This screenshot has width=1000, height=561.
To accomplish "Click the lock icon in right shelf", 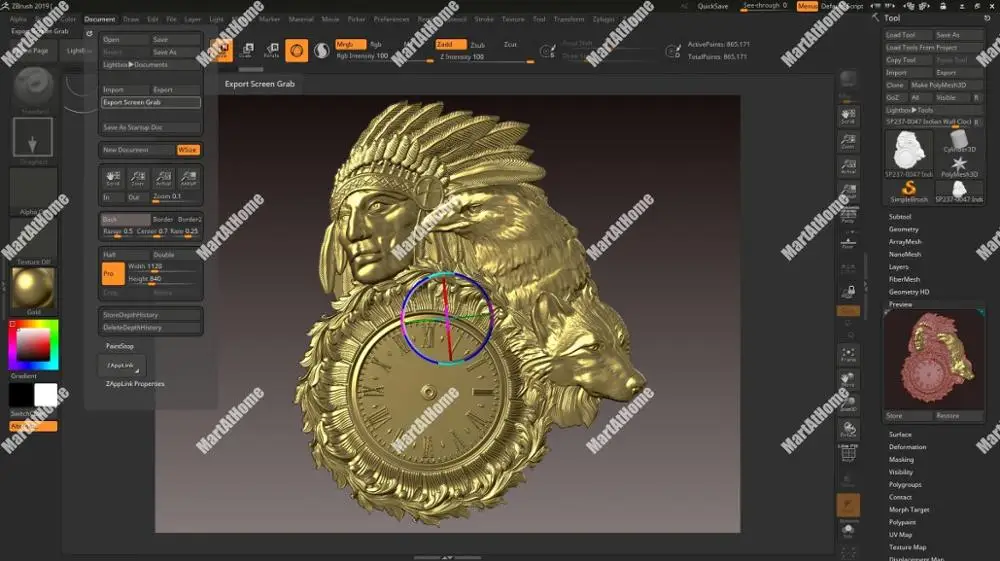I will [848, 292].
